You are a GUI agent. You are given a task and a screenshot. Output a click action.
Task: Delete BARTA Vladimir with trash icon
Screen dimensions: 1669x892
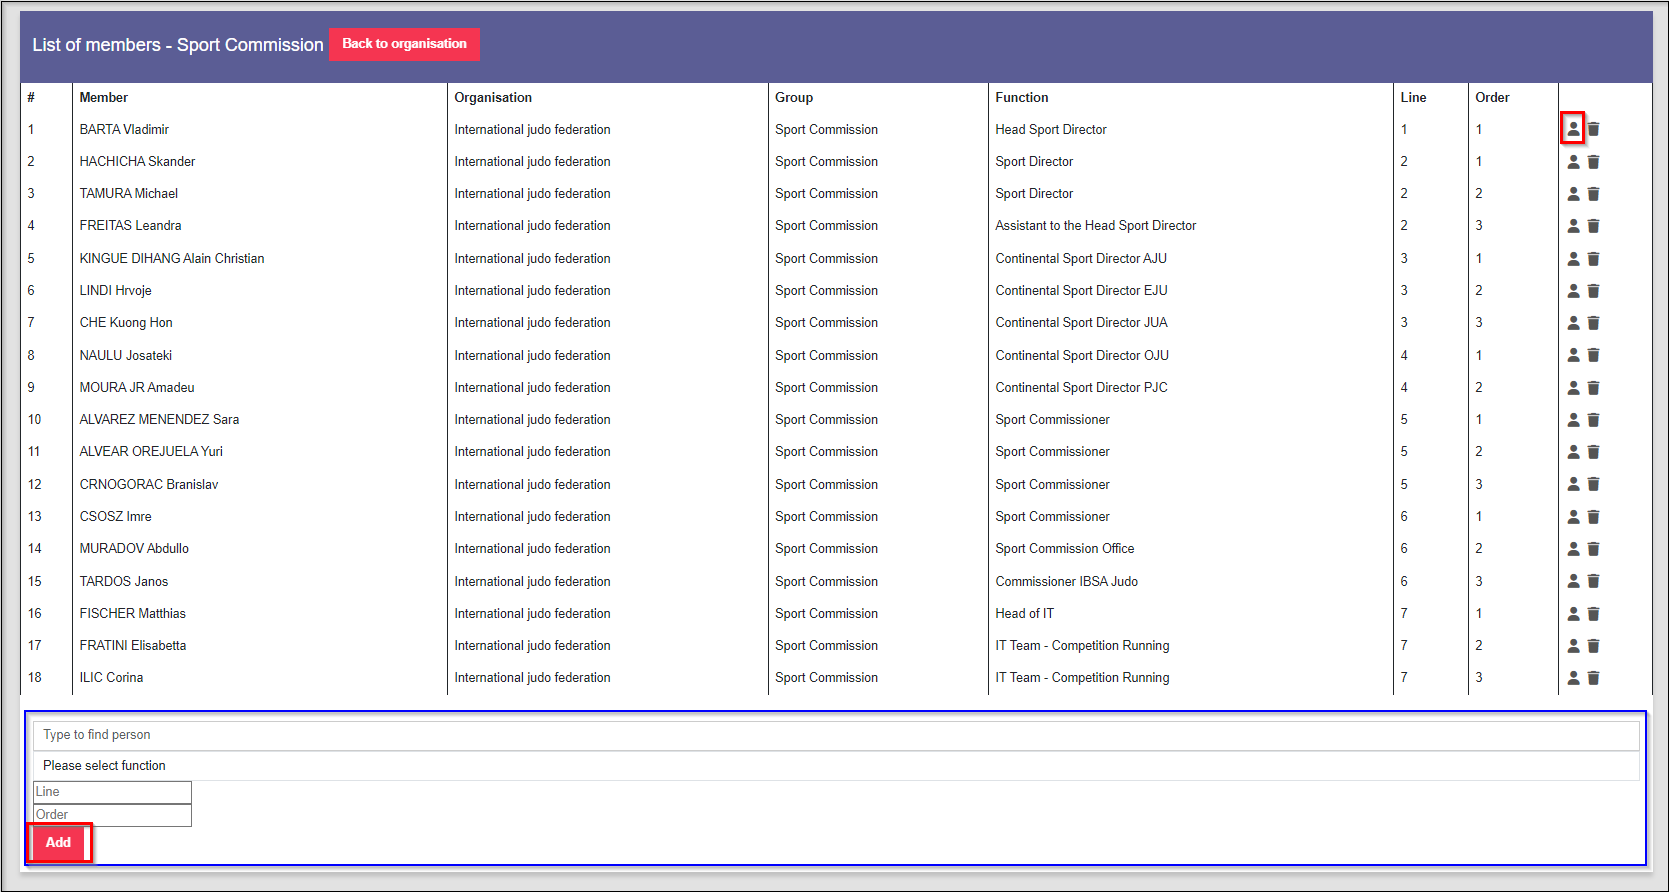[1593, 129]
